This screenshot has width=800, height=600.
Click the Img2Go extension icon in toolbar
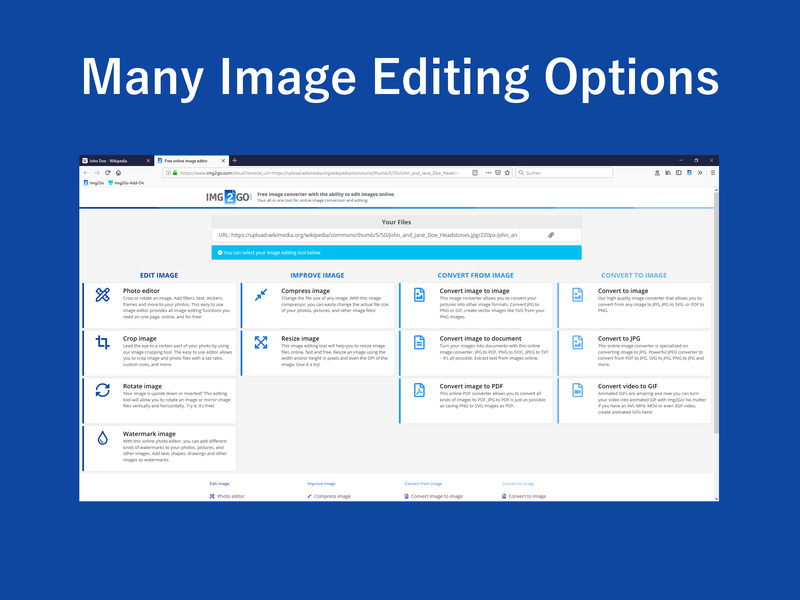pyautogui.click(x=689, y=173)
